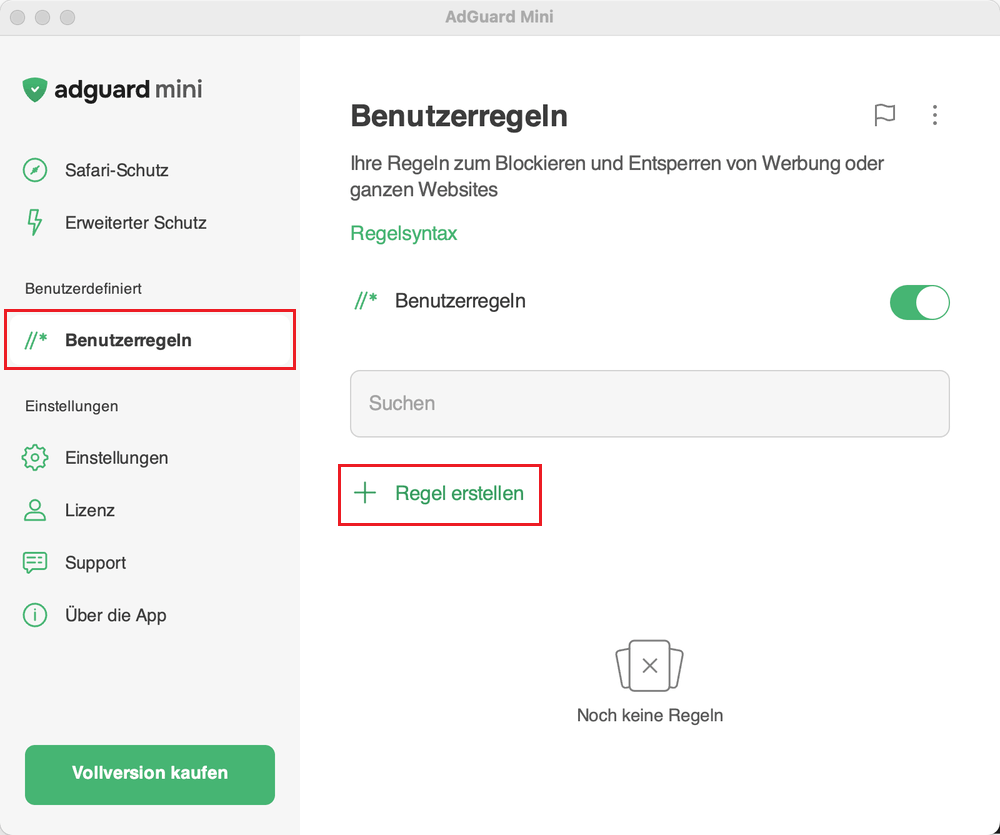This screenshot has width=1000, height=835.
Task: Open the Regelsyntax link
Action: pos(404,233)
